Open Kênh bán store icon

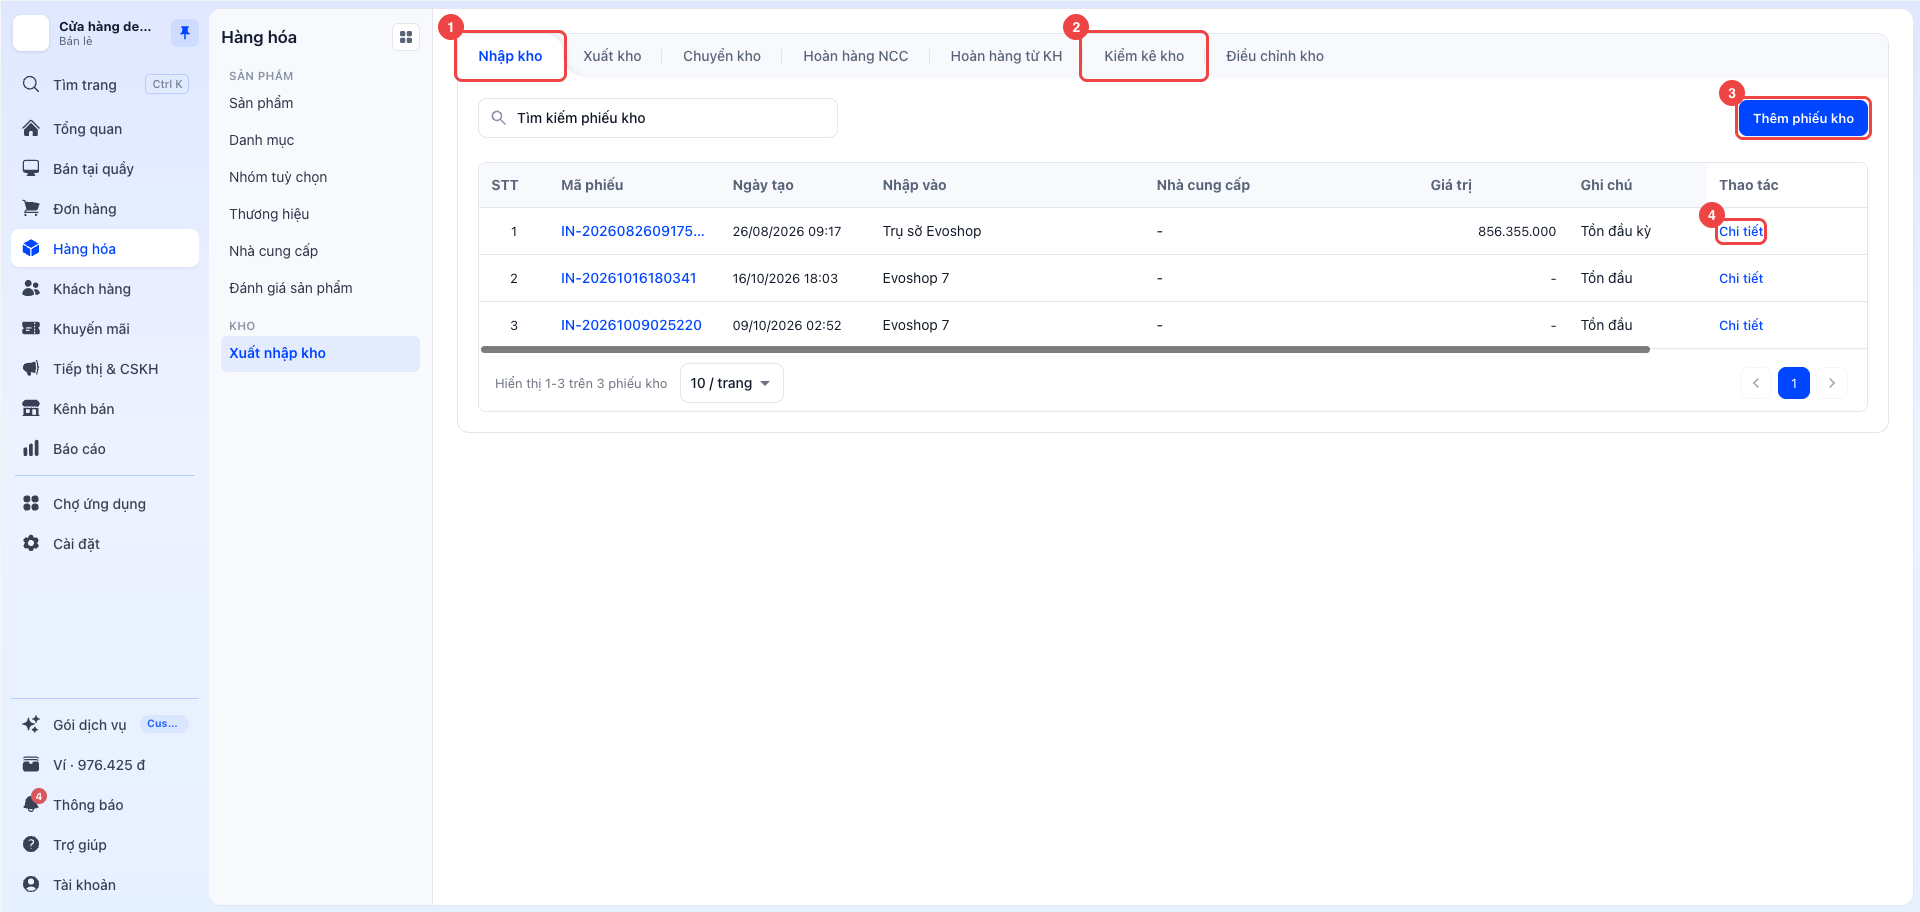(x=31, y=408)
